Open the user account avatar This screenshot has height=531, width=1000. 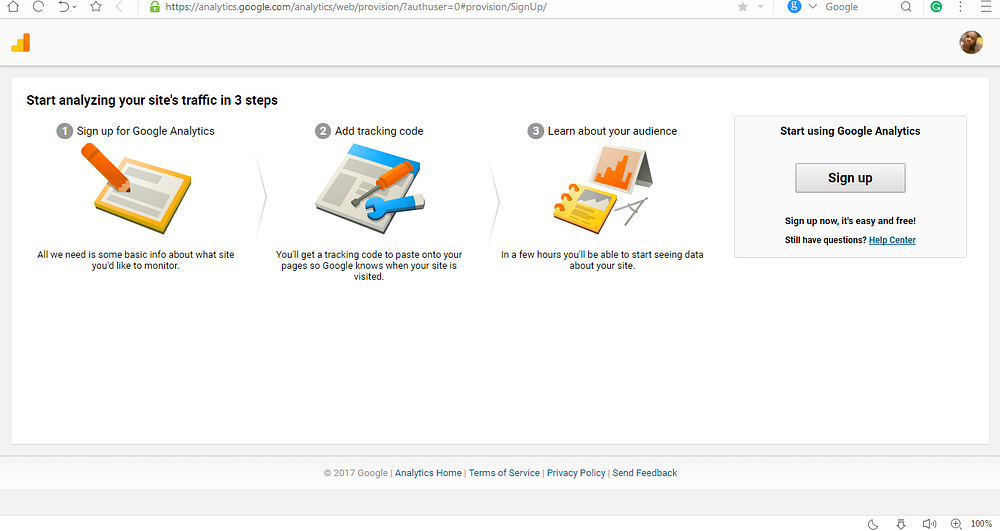tap(971, 42)
